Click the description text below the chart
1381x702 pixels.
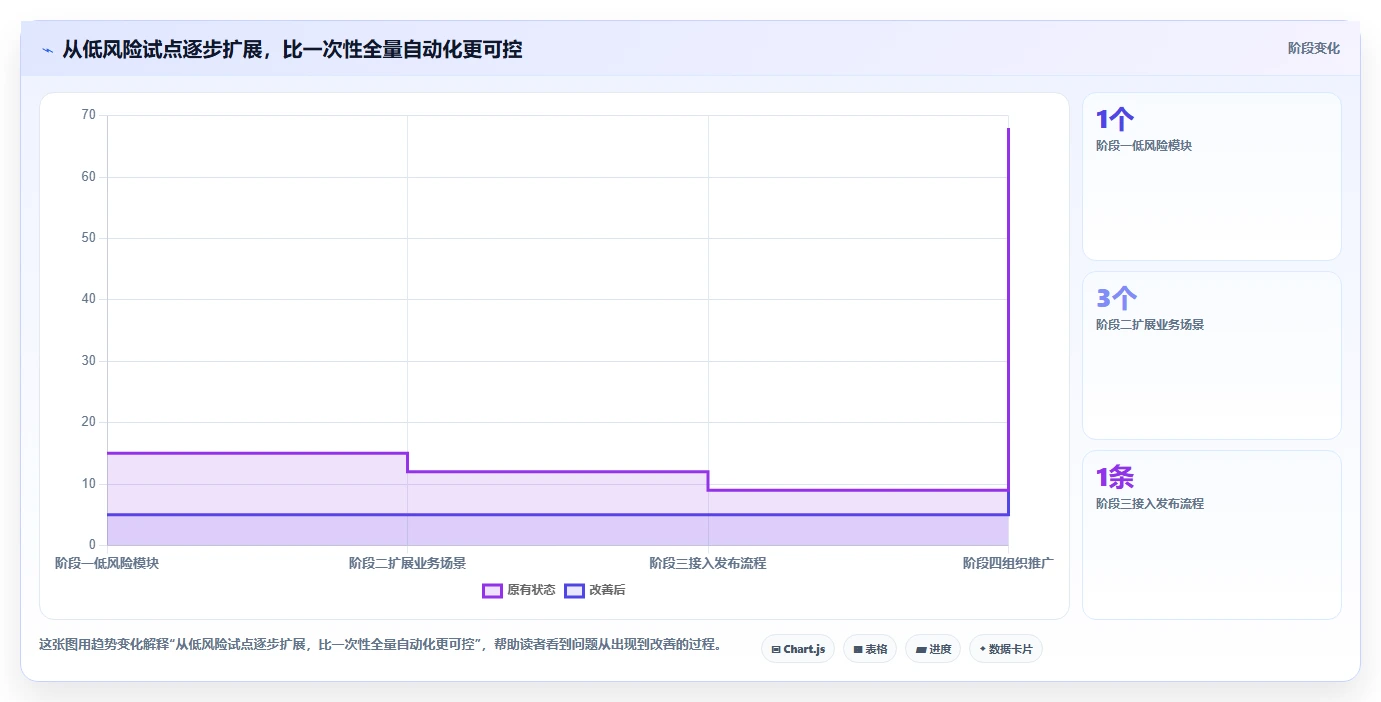tap(380, 644)
